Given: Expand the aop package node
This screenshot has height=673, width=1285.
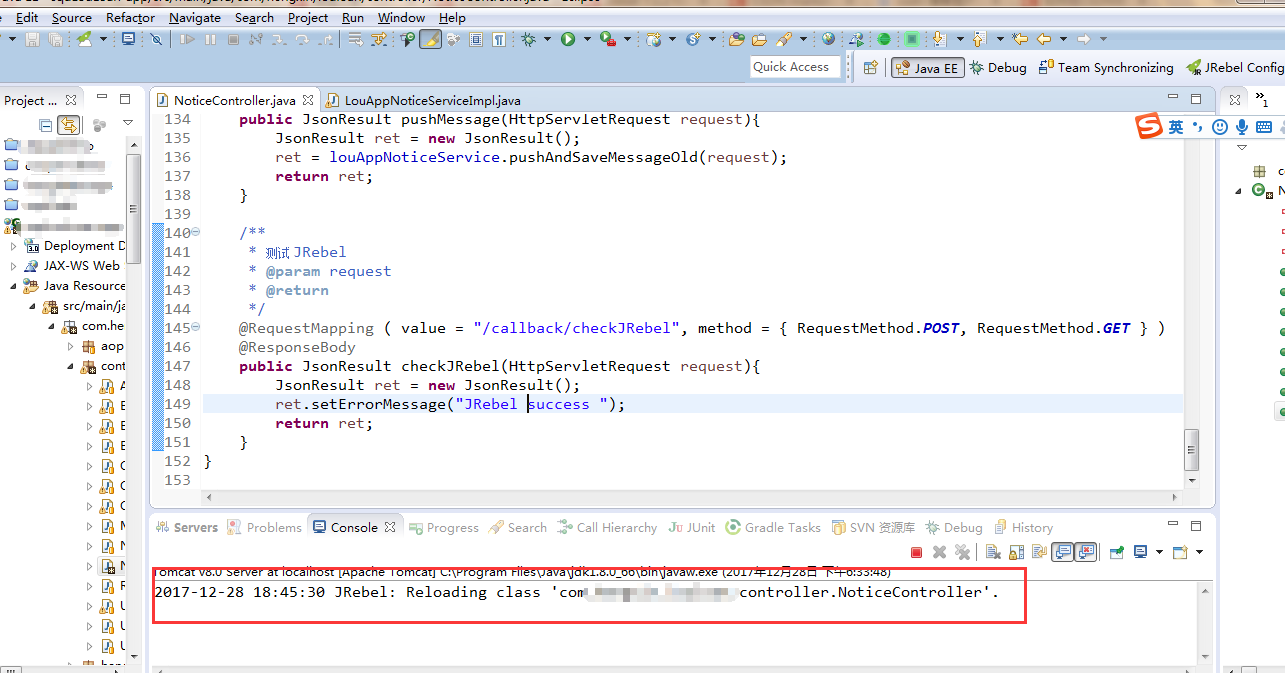Looking at the screenshot, I should coord(71,346).
